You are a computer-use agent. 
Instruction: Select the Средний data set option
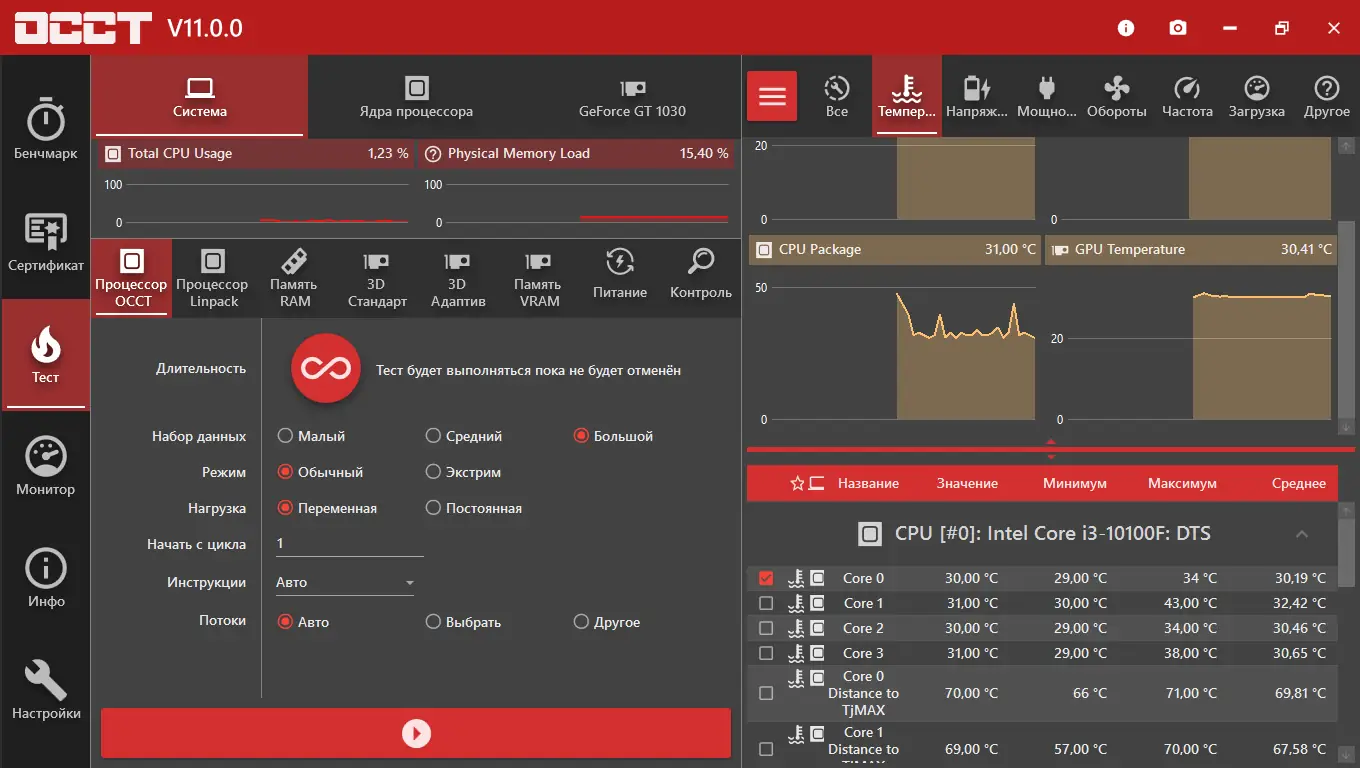[x=464, y=436]
